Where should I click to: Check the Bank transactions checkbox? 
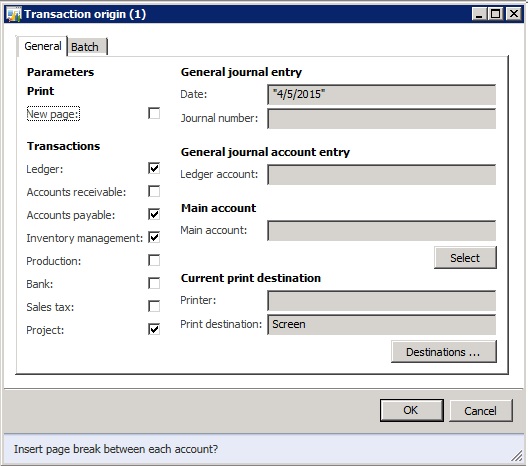tap(154, 283)
